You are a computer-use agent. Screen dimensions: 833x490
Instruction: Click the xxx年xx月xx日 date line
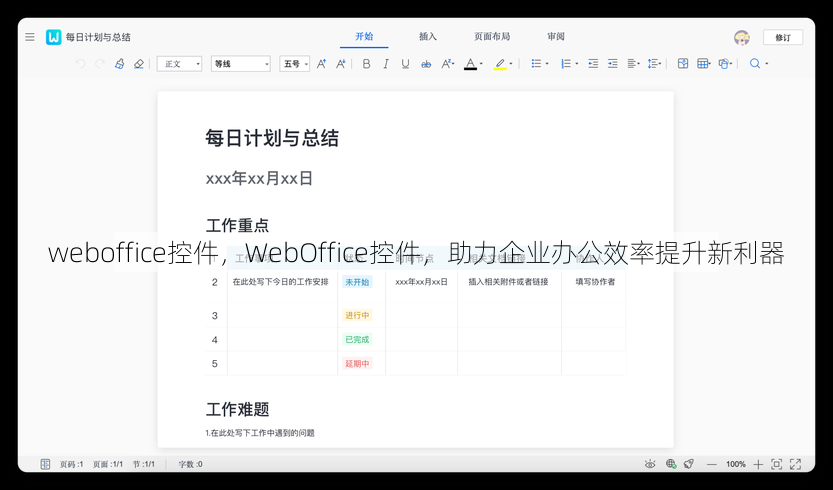point(259,178)
